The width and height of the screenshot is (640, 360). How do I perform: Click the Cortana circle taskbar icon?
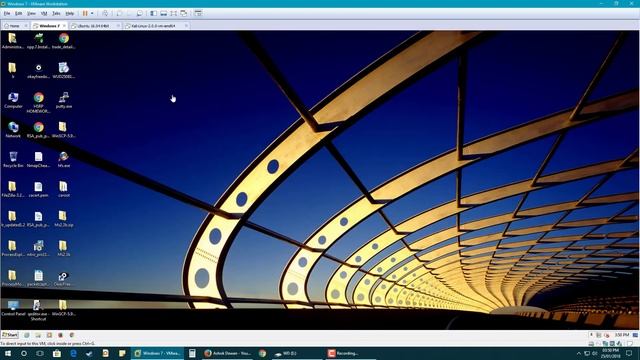pyautogui.click(x=24, y=353)
